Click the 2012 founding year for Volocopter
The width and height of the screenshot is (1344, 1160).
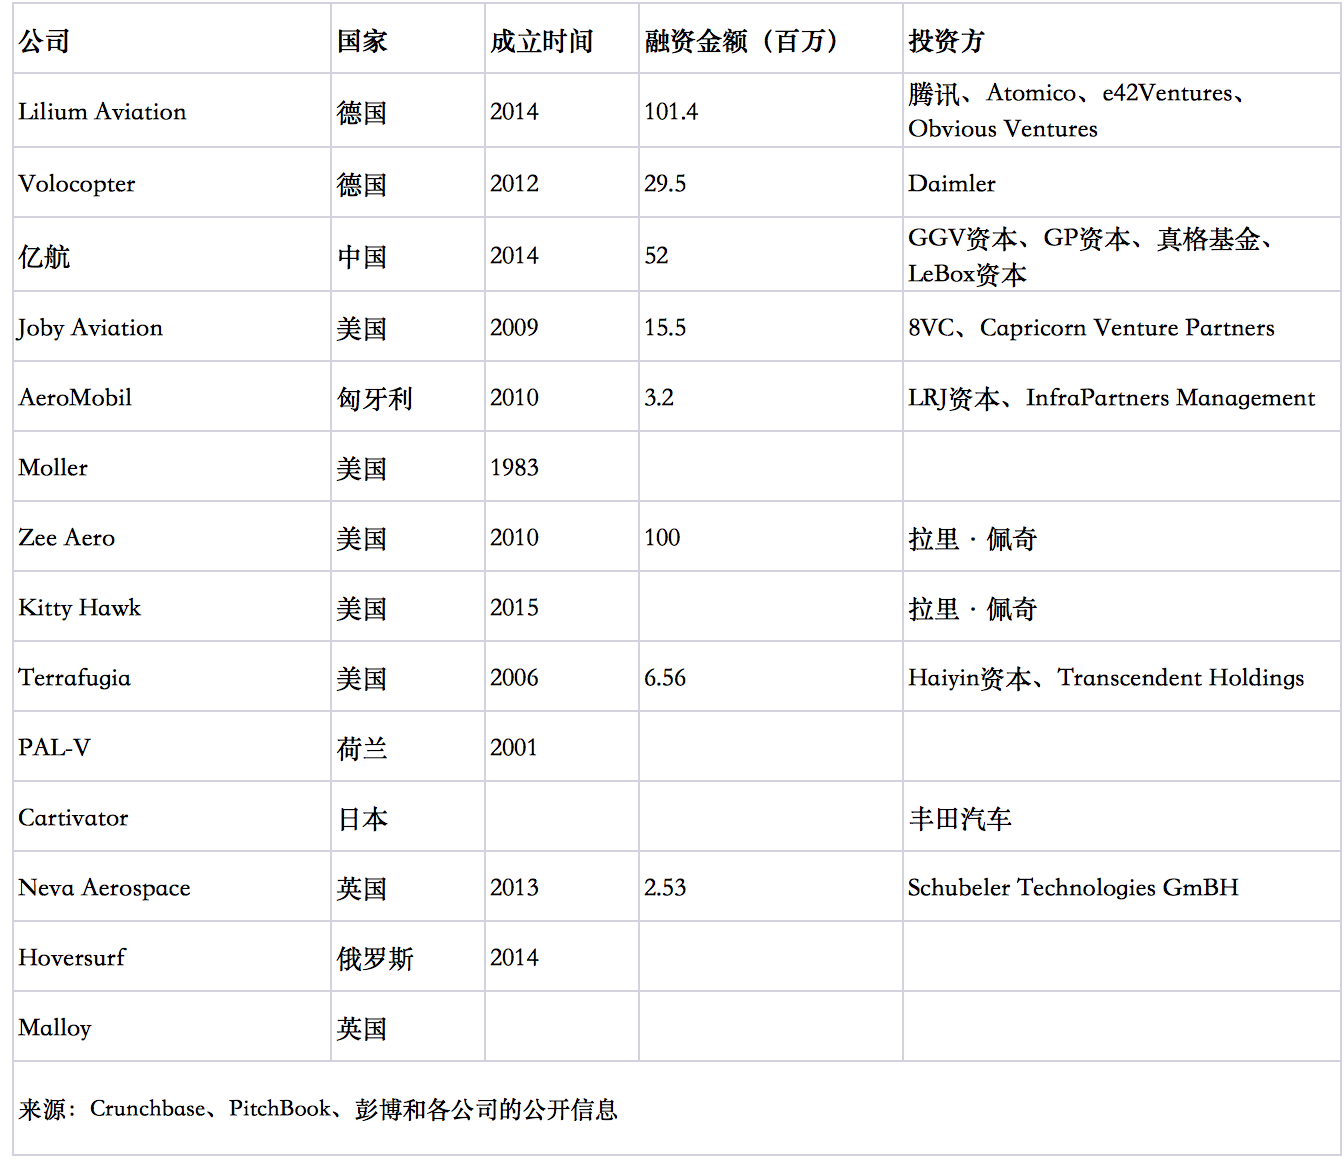[x=514, y=183]
